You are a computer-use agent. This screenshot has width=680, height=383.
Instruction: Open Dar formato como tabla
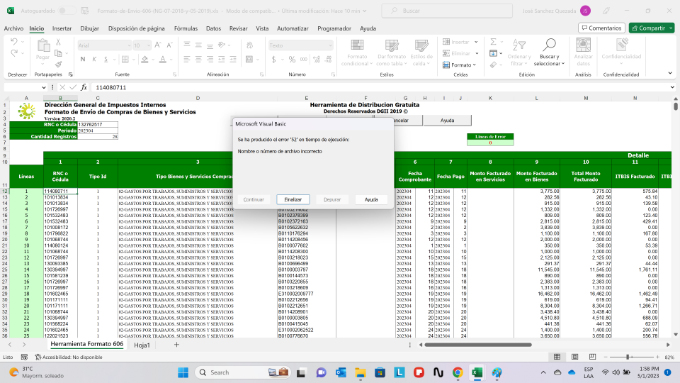(x=392, y=52)
